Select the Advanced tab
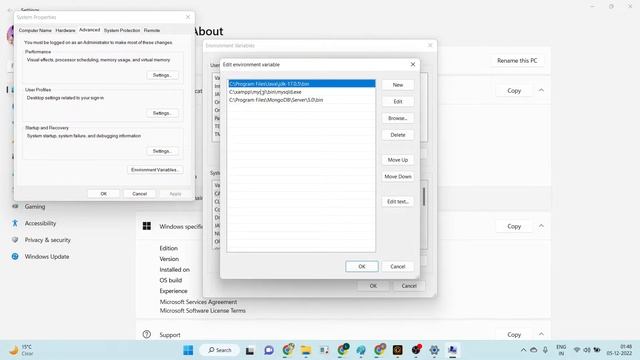This screenshot has height=360, width=640. 89,30
